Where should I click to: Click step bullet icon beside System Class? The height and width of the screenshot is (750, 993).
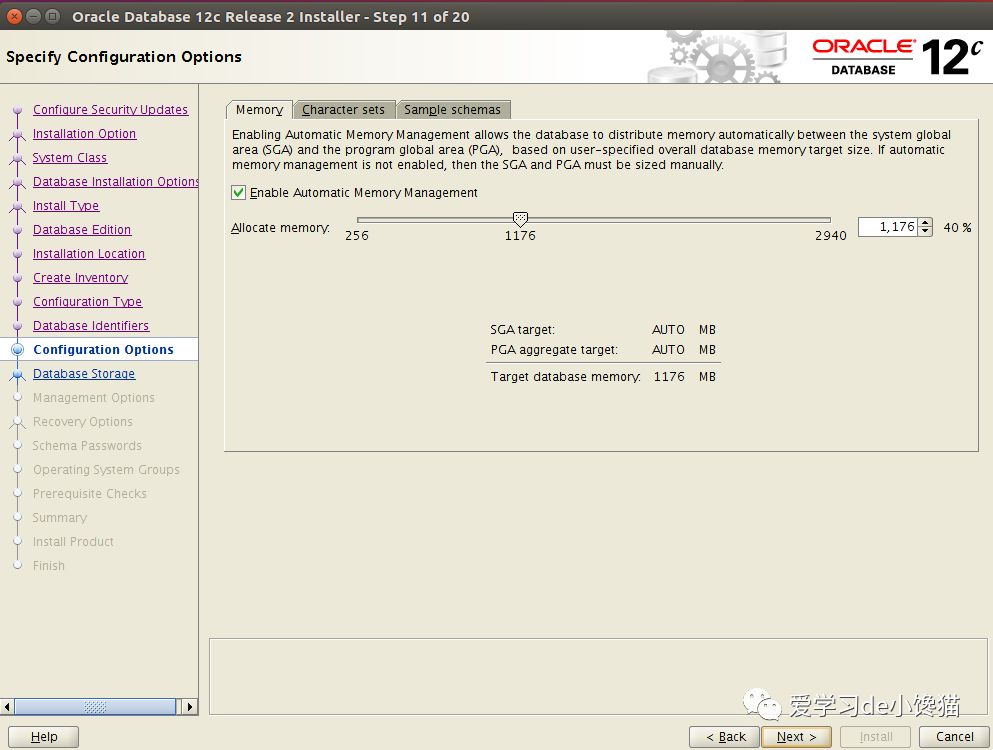tap(18, 158)
